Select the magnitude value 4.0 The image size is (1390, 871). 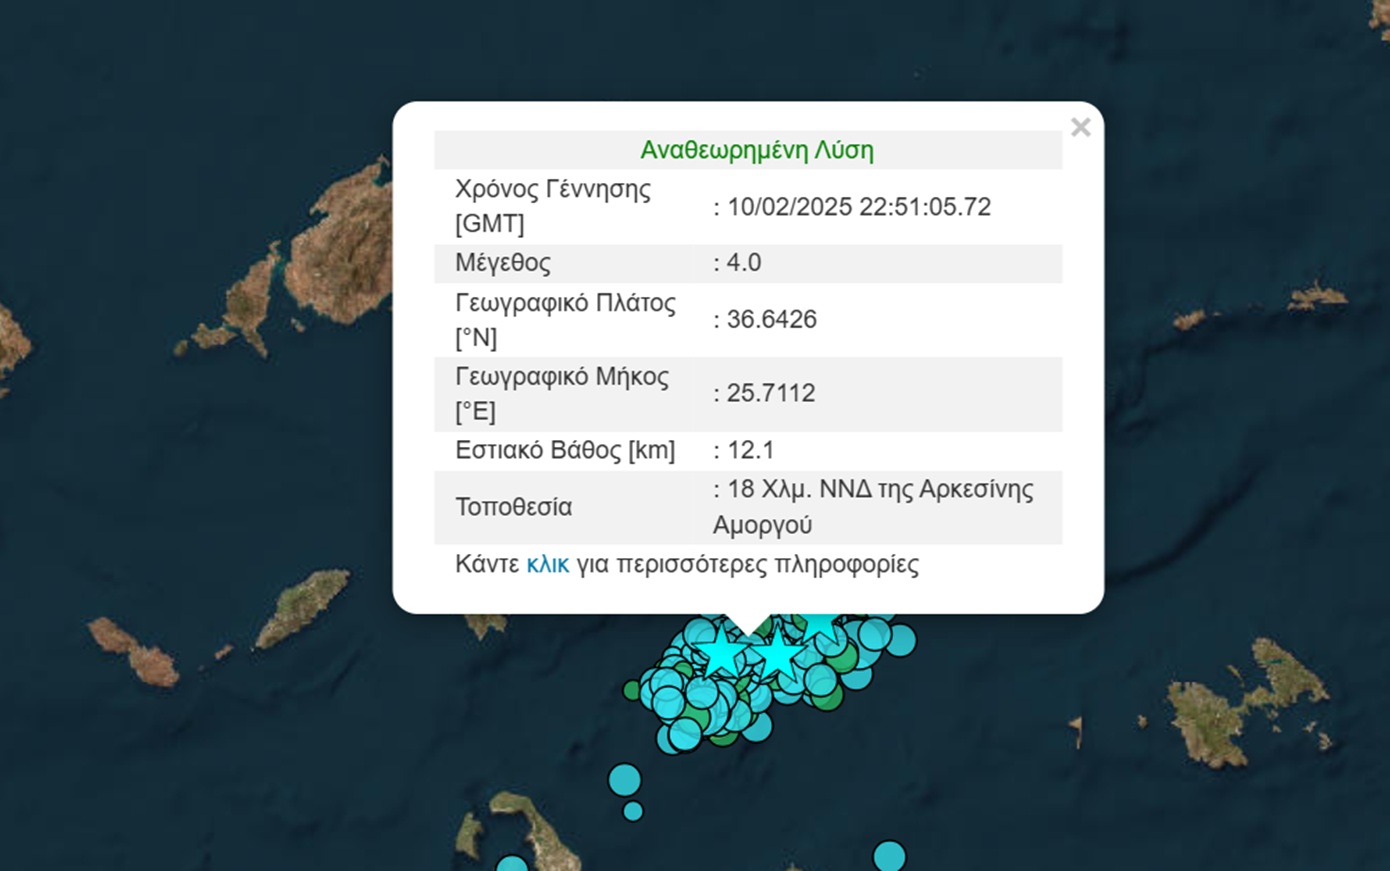click(x=743, y=263)
